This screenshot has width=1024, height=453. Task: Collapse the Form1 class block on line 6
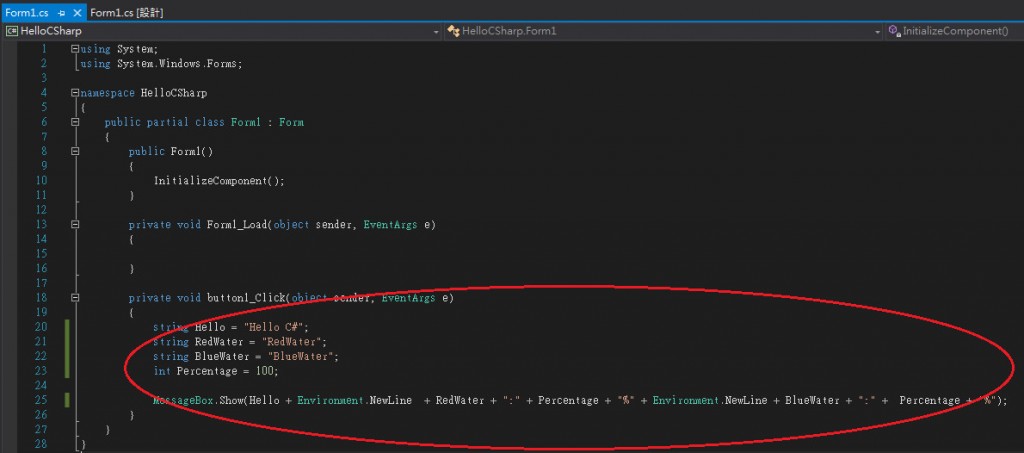(x=75, y=122)
